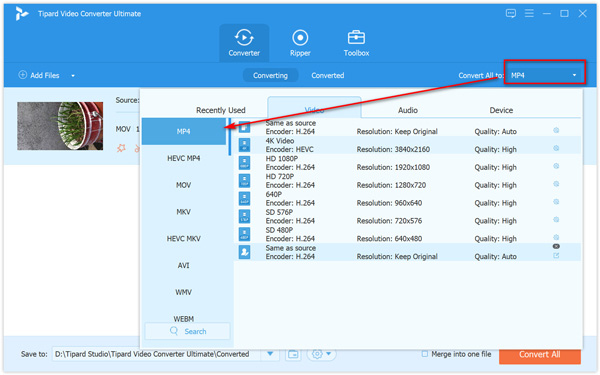Screen dimensions: 600x375
Task: Select MOV in the format list
Action: pyautogui.click(x=184, y=185)
